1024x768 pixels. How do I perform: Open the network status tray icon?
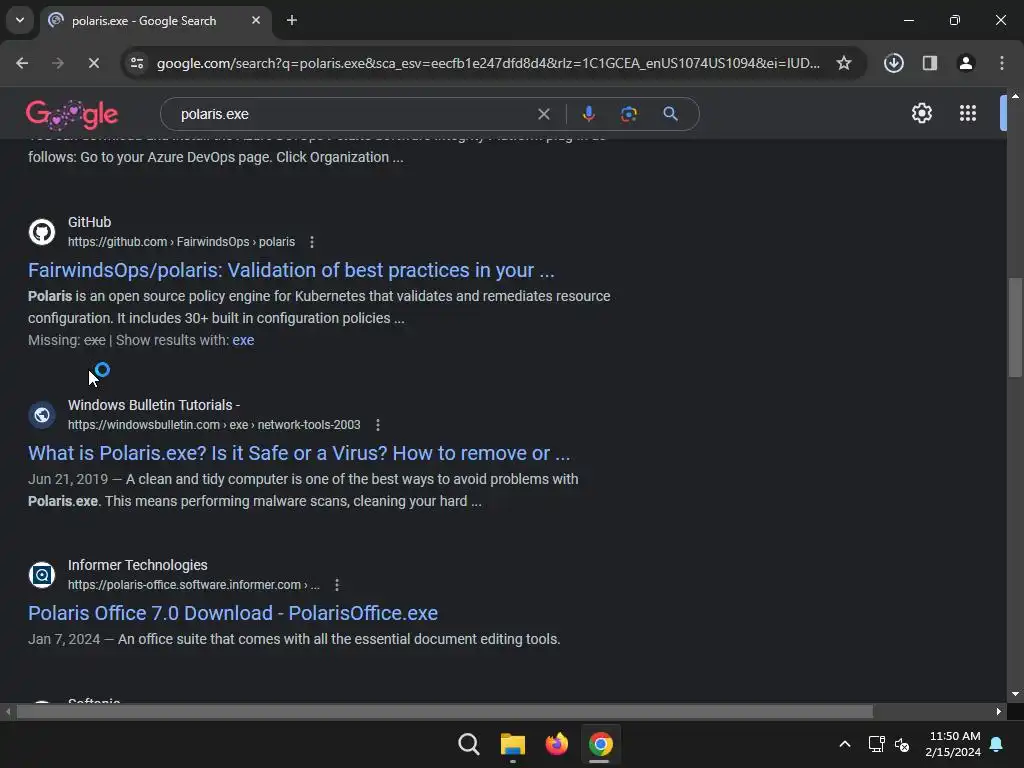click(876, 744)
